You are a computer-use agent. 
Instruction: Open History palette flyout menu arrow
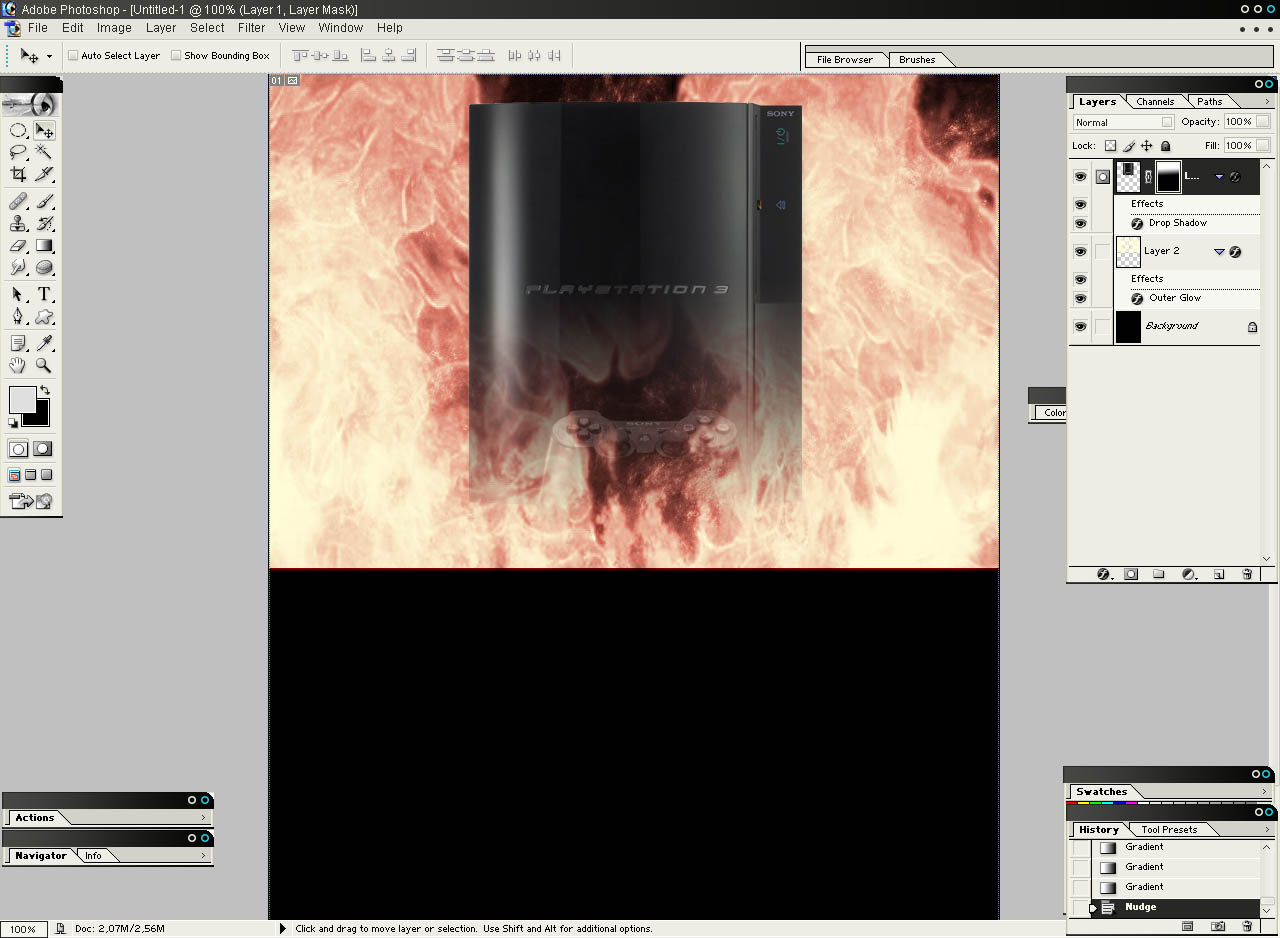click(x=1267, y=829)
